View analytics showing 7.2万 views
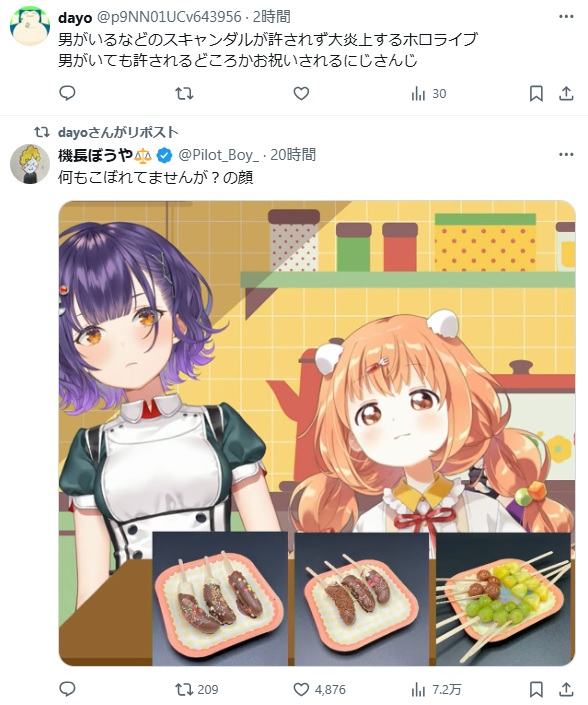Image resolution: width=588 pixels, height=705 pixels. (x=436, y=689)
